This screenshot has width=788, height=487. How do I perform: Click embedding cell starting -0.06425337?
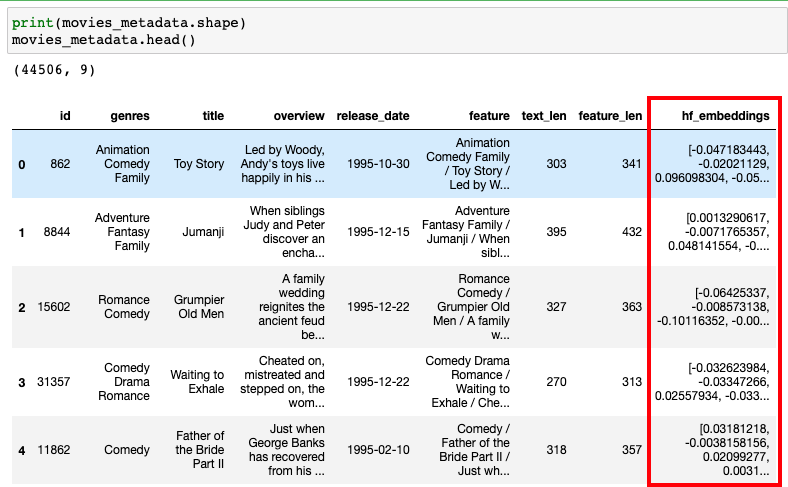pyautogui.click(x=713, y=307)
